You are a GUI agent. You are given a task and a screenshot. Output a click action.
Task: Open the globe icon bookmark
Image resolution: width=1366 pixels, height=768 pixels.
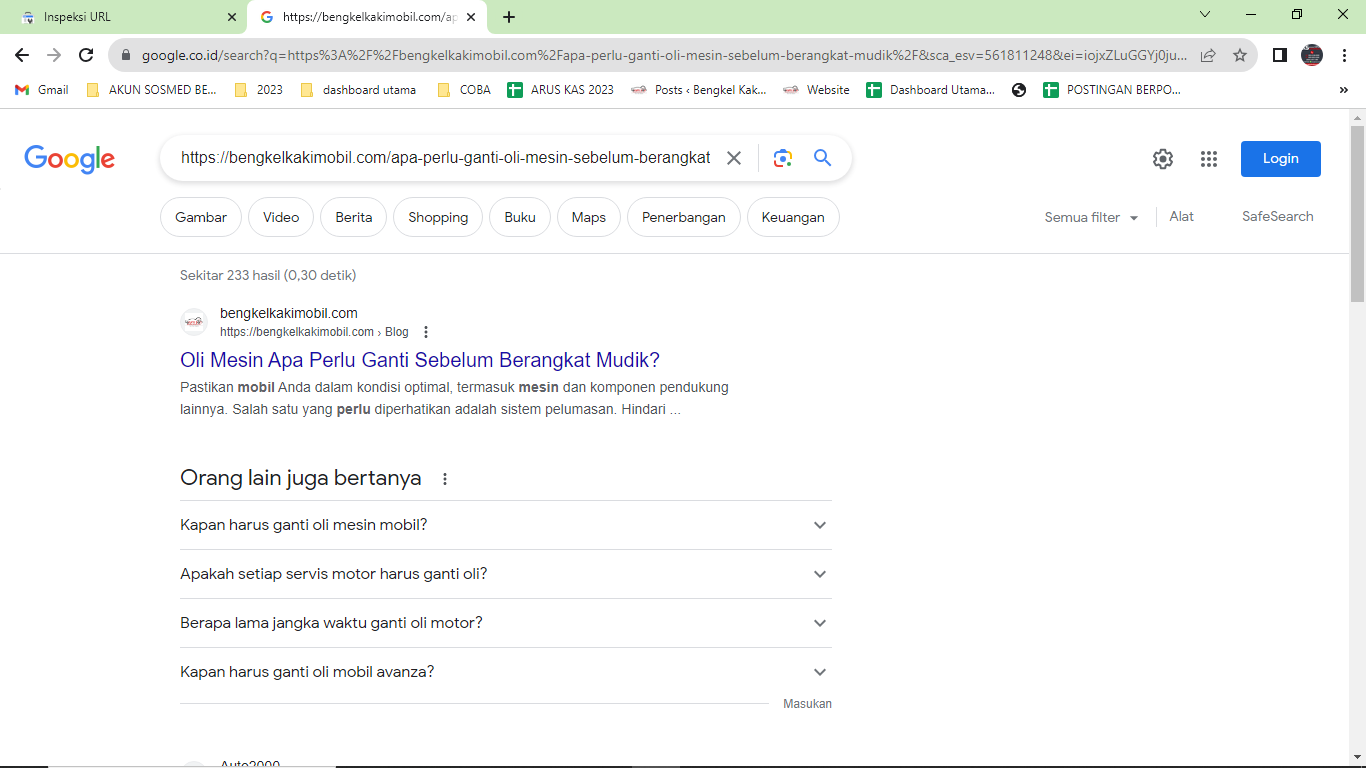click(x=1019, y=90)
